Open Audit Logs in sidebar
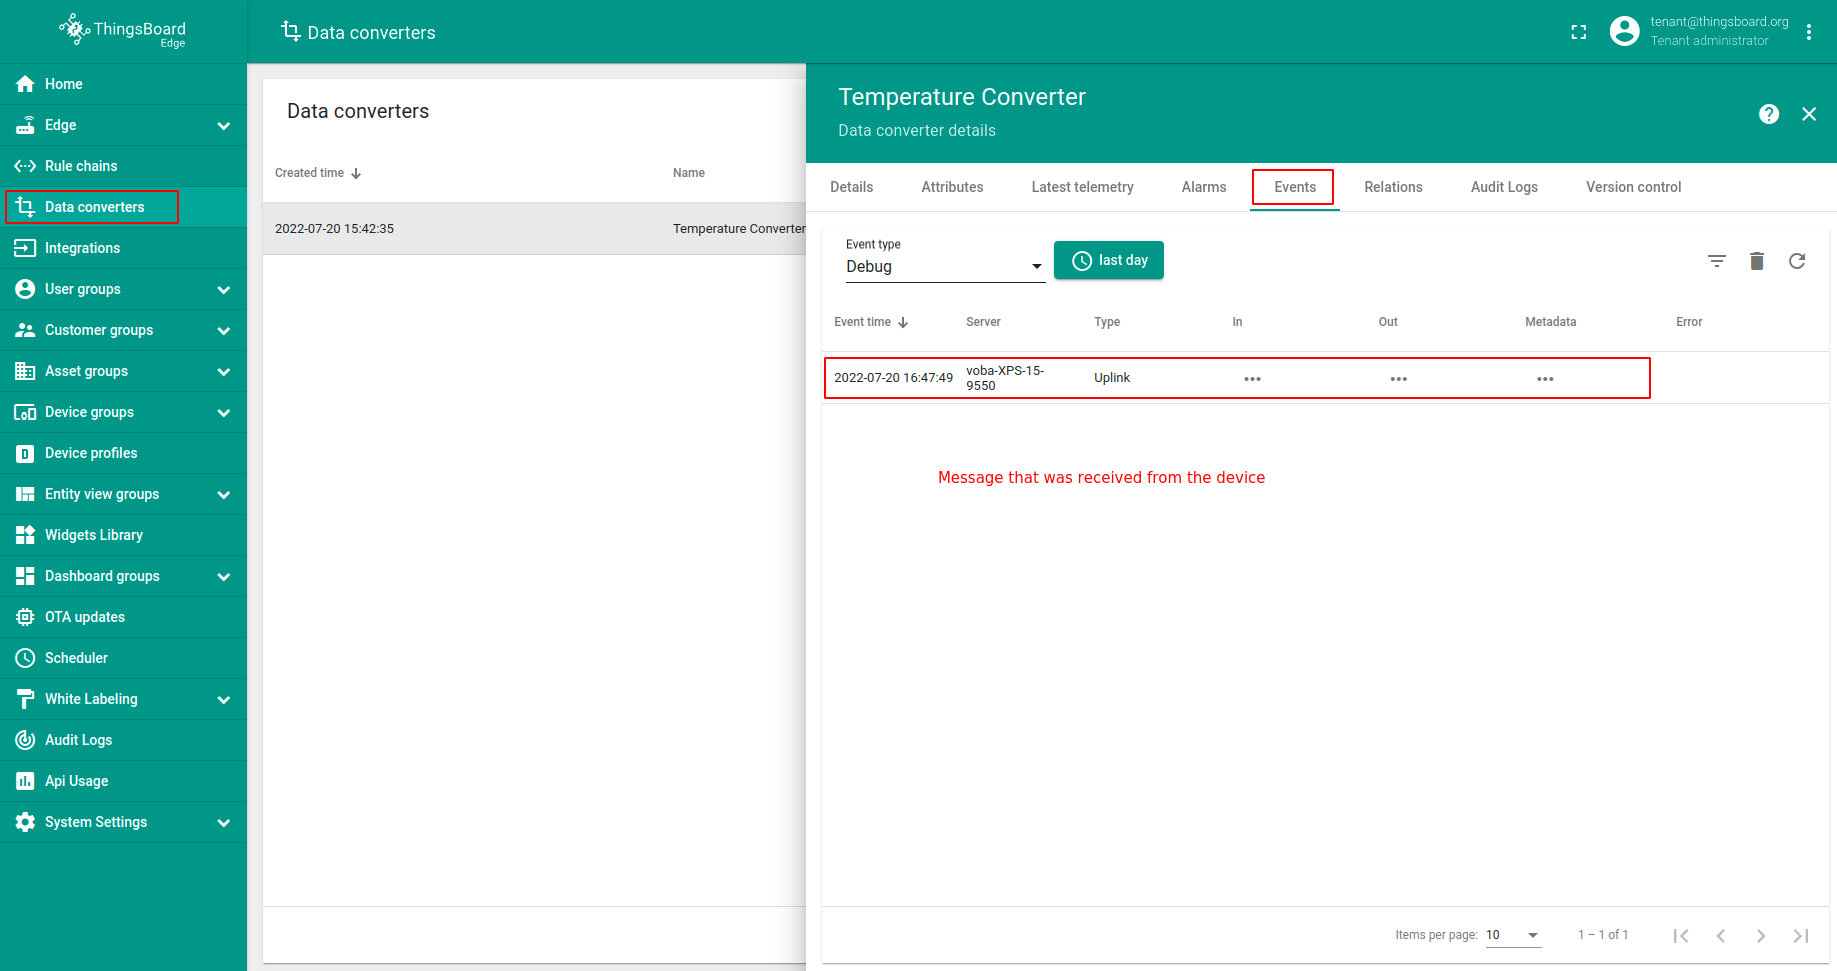Image resolution: width=1837 pixels, height=971 pixels. click(x=123, y=740)
